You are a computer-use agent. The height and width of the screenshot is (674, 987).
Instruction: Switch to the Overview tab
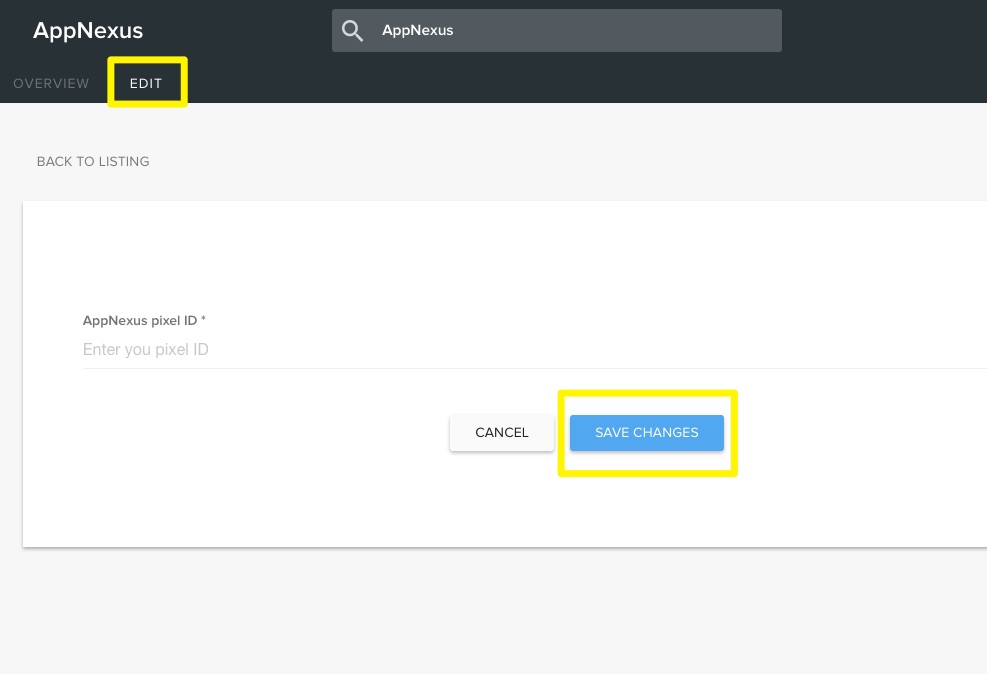(x=51, y=83)
